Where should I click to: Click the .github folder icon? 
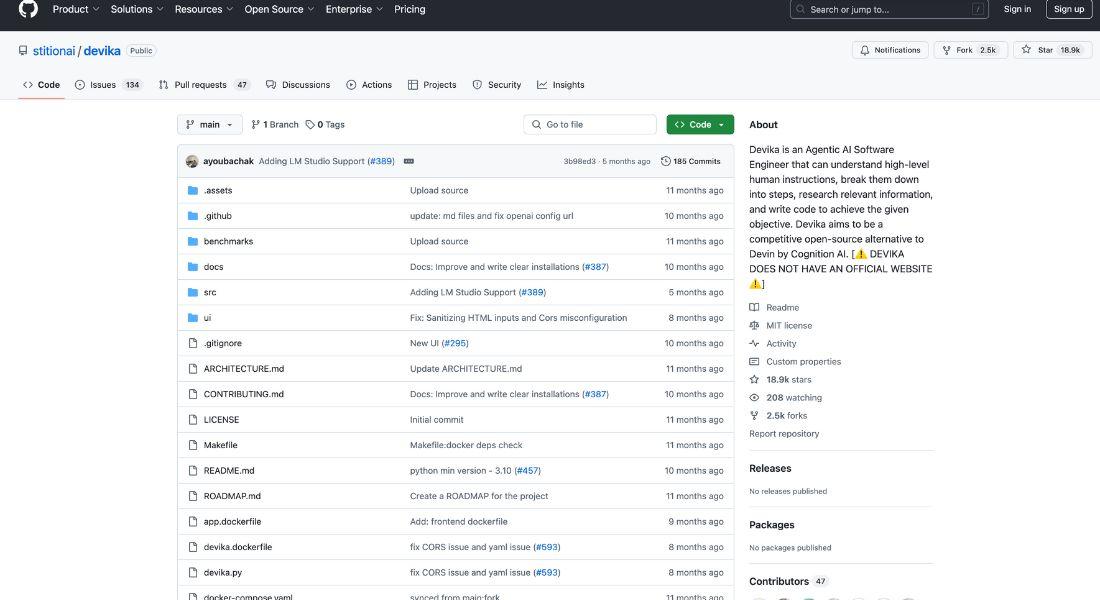click(x=193, y=215)
